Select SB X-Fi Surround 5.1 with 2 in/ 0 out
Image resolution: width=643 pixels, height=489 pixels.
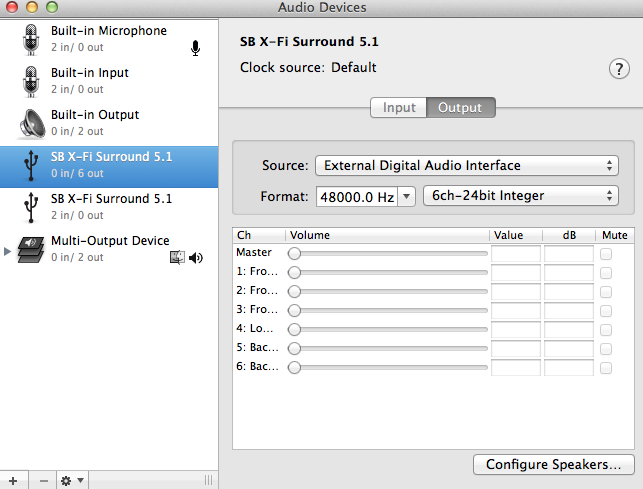click(109, 207)
